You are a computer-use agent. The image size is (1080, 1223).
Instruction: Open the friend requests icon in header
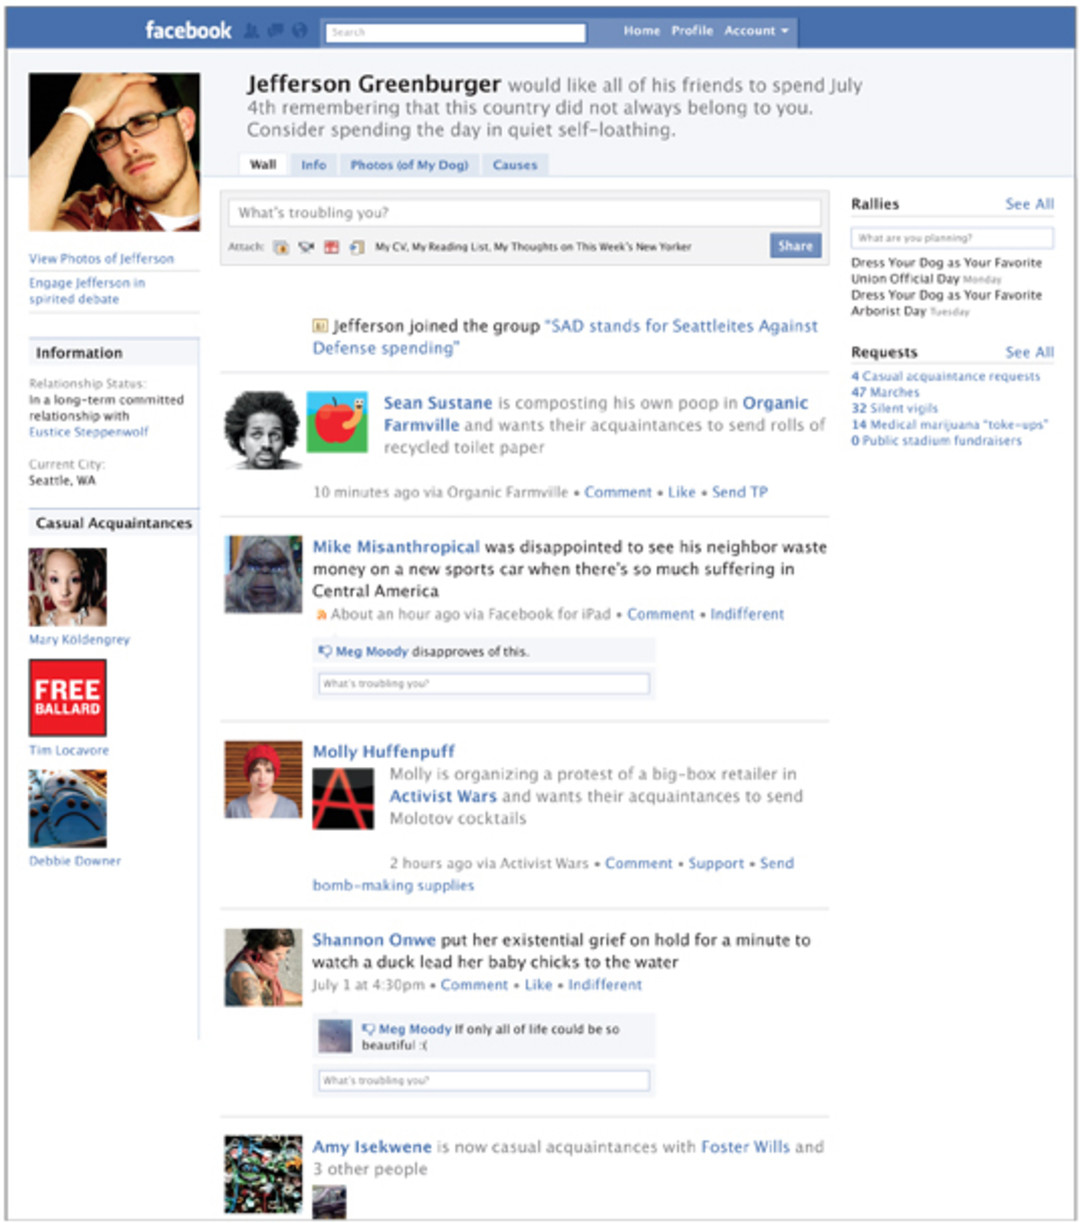[252, 31]
